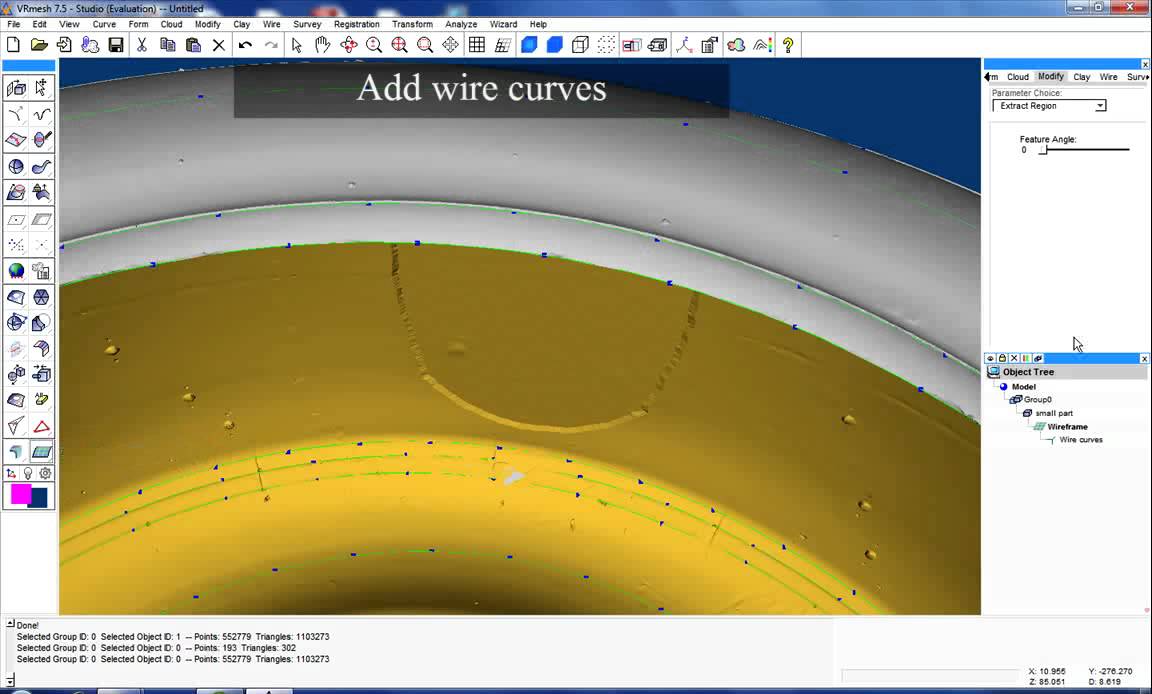The image size is (1152, 694).
Task: Open the Transform menu
Action: pyautogui.click(x=412, y=24)
